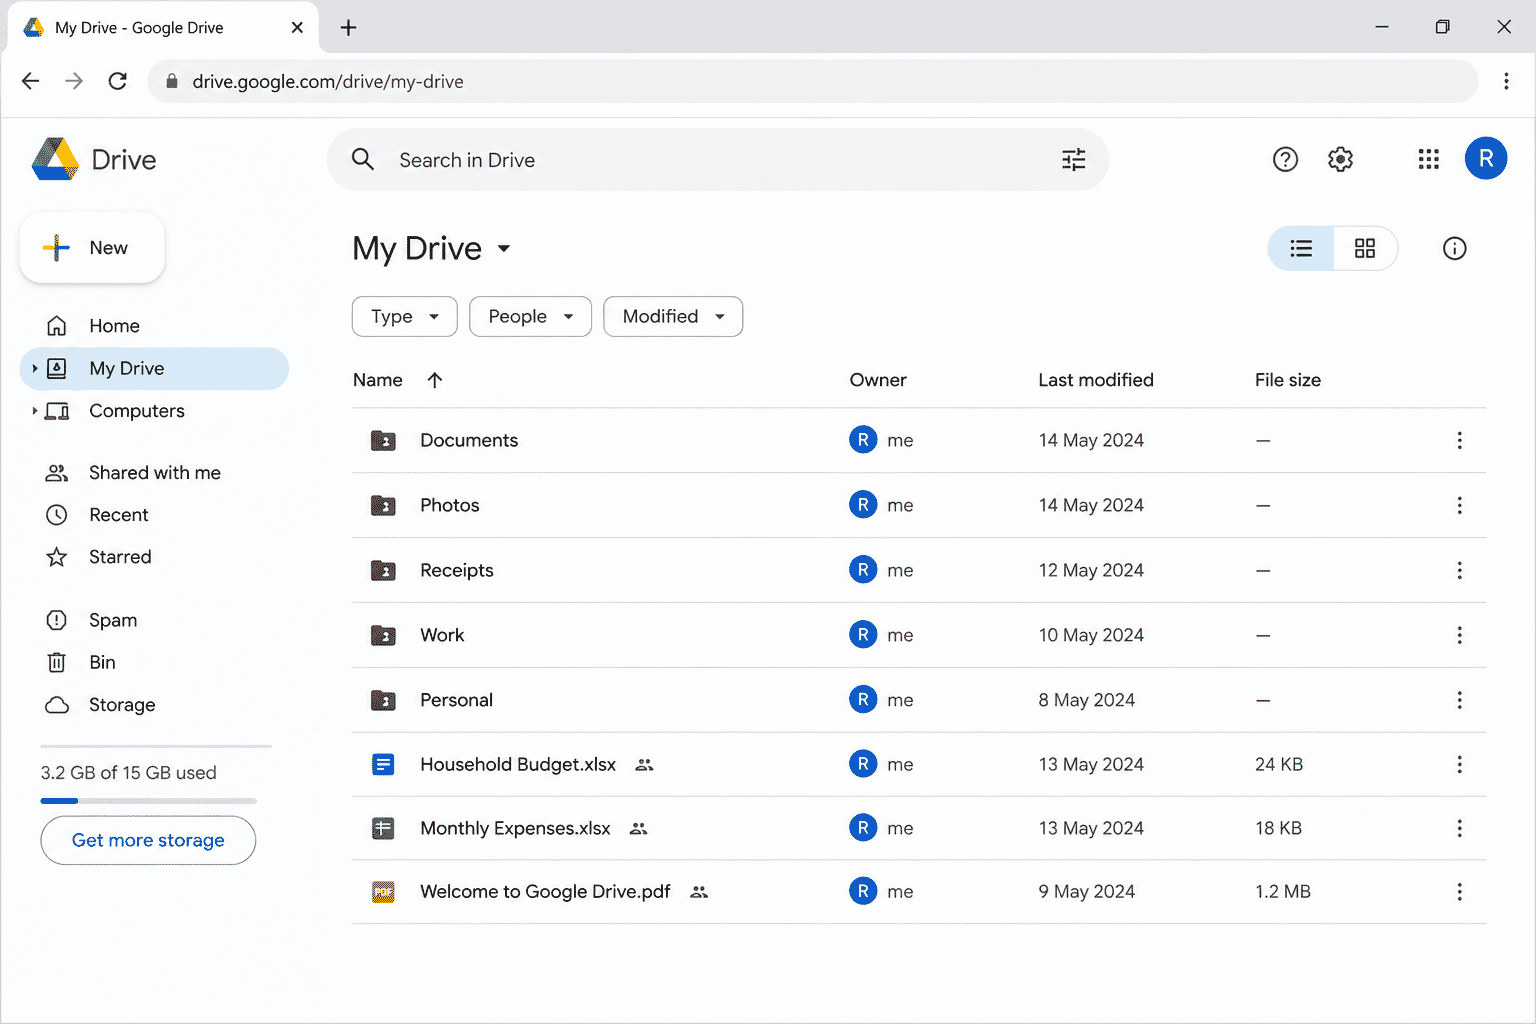Click shared icon beside Monthly Expenses.xlsx
This screenshot has height=1024, width=1536.
pos(638,829)
